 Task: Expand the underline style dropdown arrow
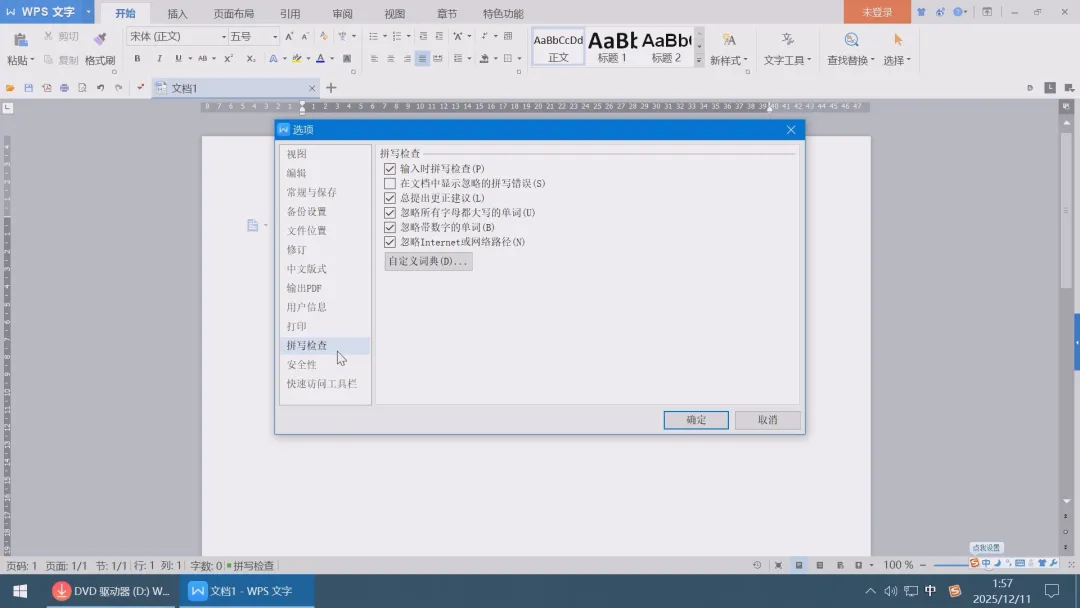[x=190, y=59]
